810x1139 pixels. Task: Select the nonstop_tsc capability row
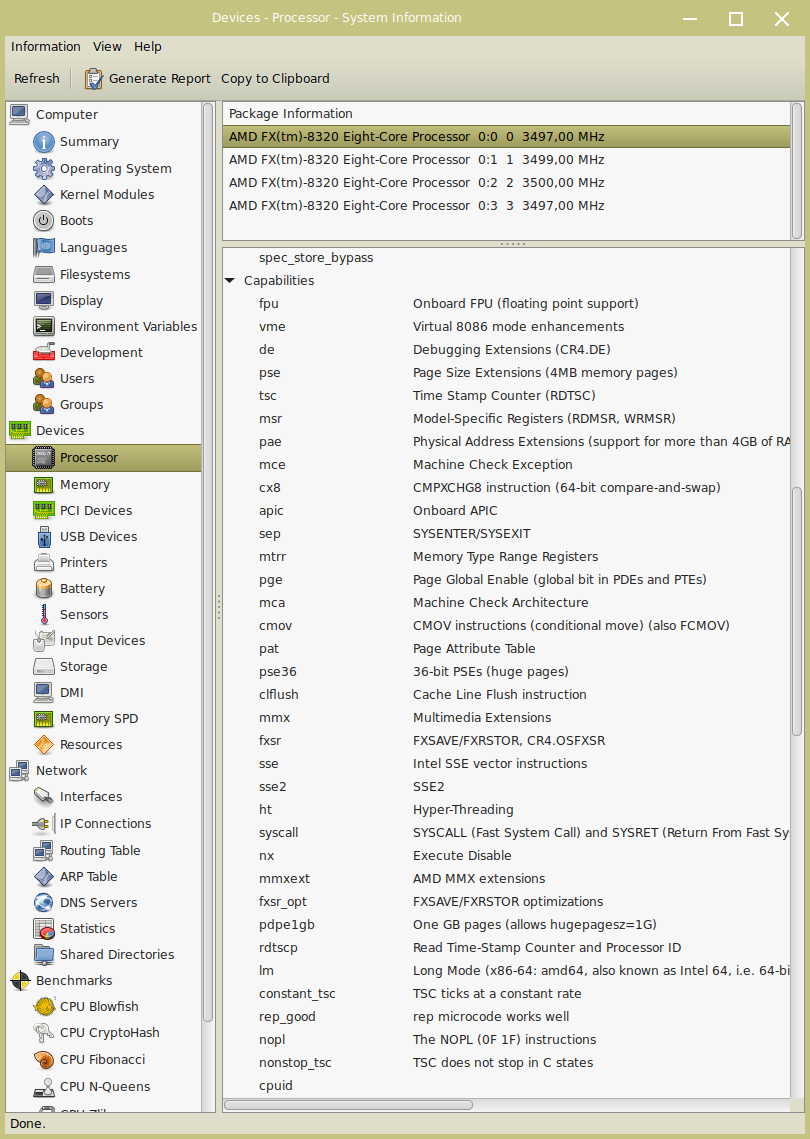[x=506, y=1063]
